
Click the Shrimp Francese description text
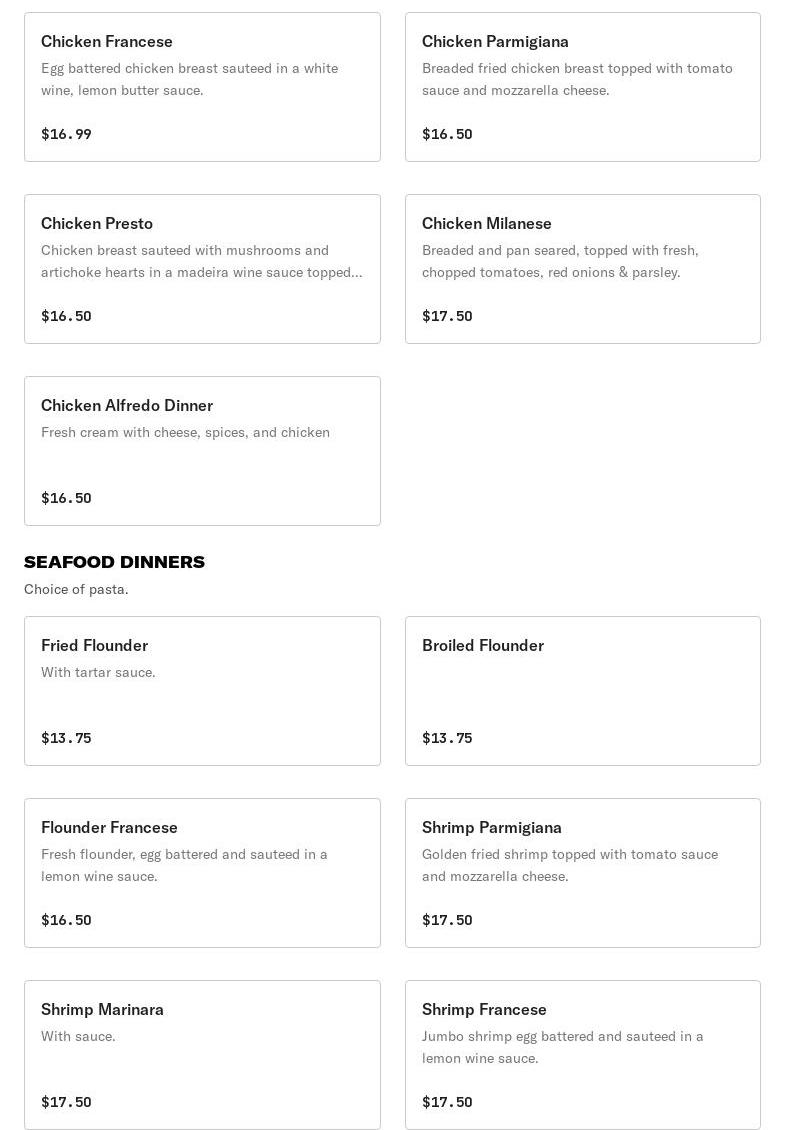(x=562, y=1047)
